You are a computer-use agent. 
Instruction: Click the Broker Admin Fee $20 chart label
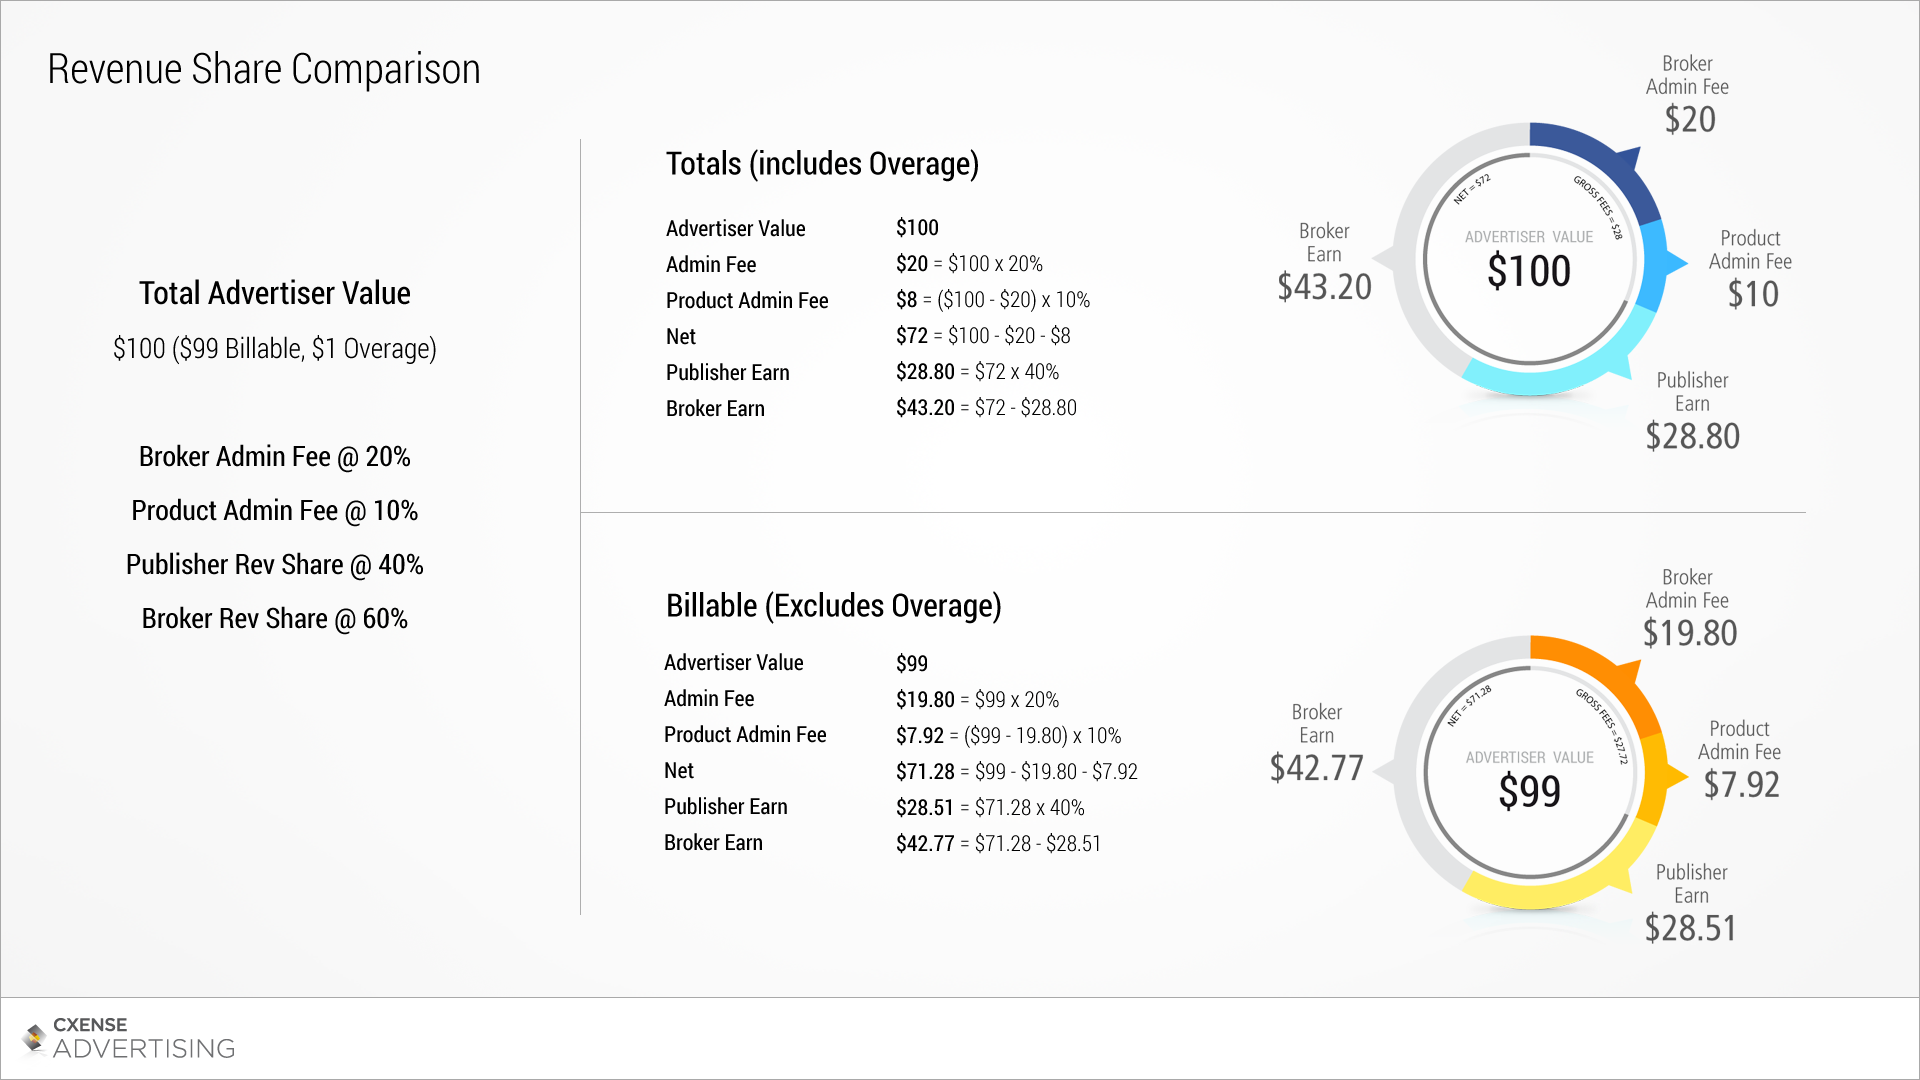(x=1688, y=95)
